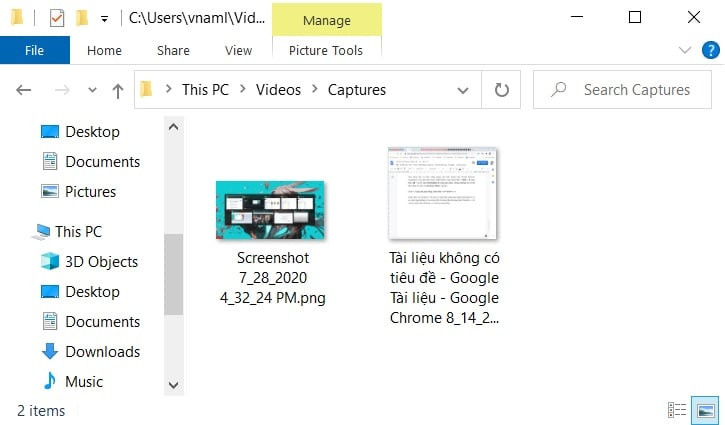Navigate up one folder level with up arrow
Viewport: 725px width, 425px height.
coord(118,90)
